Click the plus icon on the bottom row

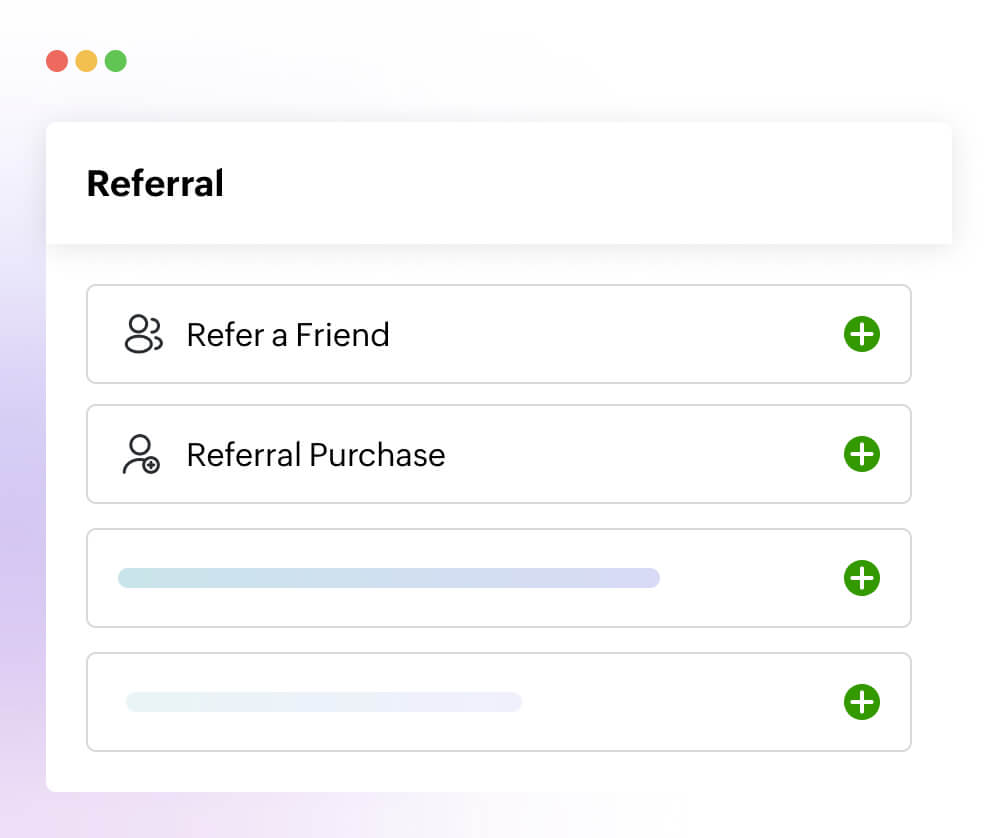[x=861, y=702]
